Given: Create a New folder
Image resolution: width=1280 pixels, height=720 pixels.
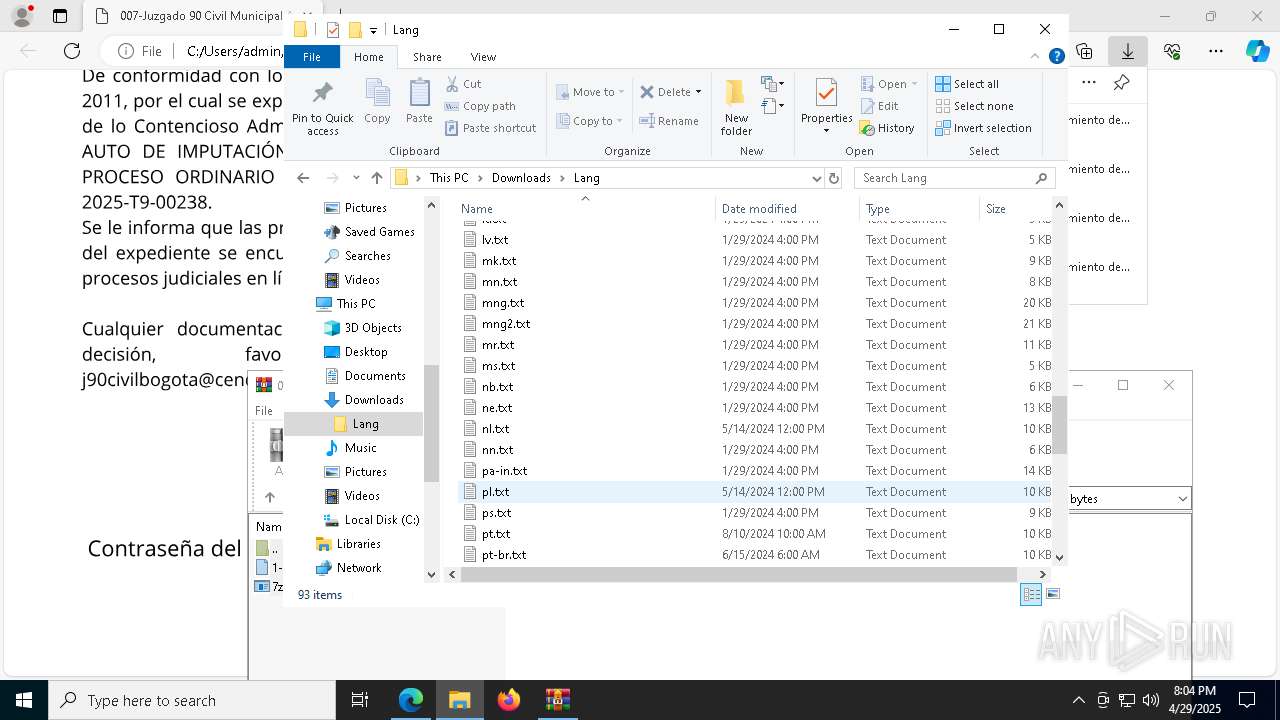Looking at the screenshot, I should pos(736,107).
